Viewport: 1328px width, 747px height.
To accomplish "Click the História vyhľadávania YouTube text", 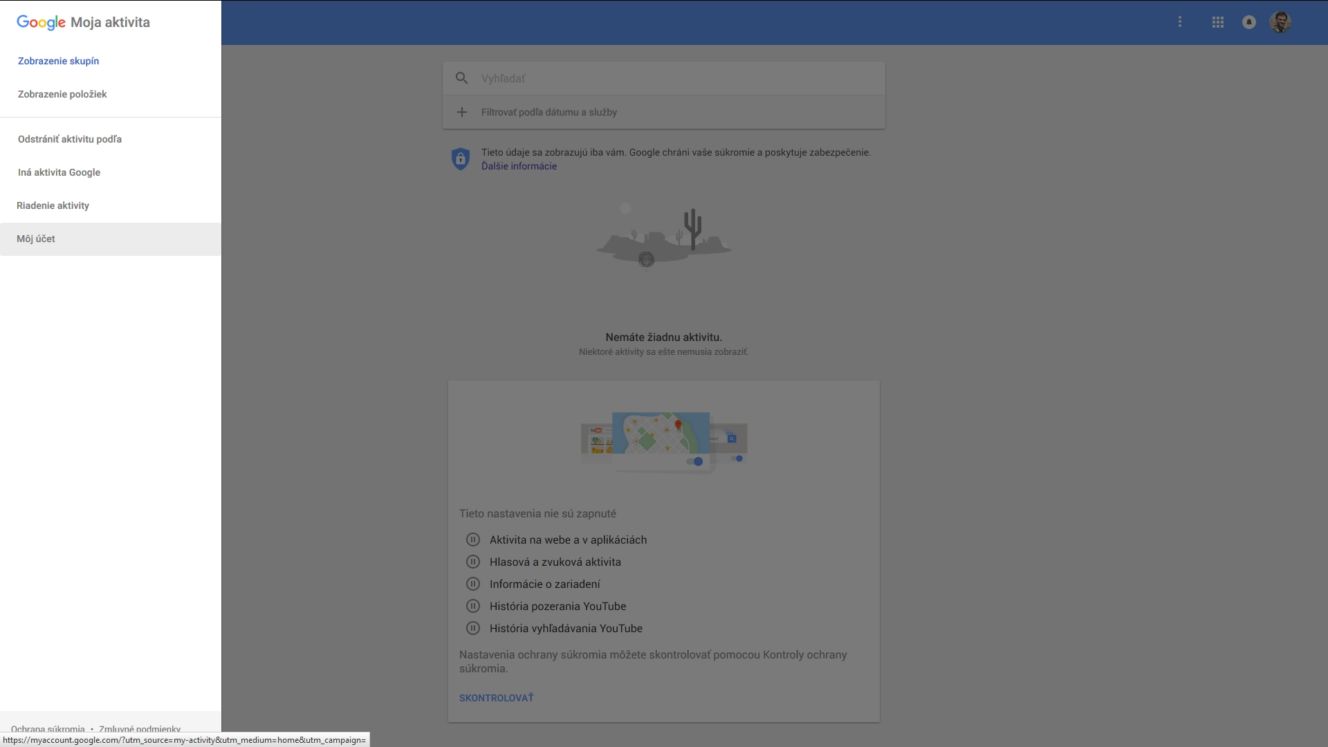I will pyautogui.click(x=566, y=628).
